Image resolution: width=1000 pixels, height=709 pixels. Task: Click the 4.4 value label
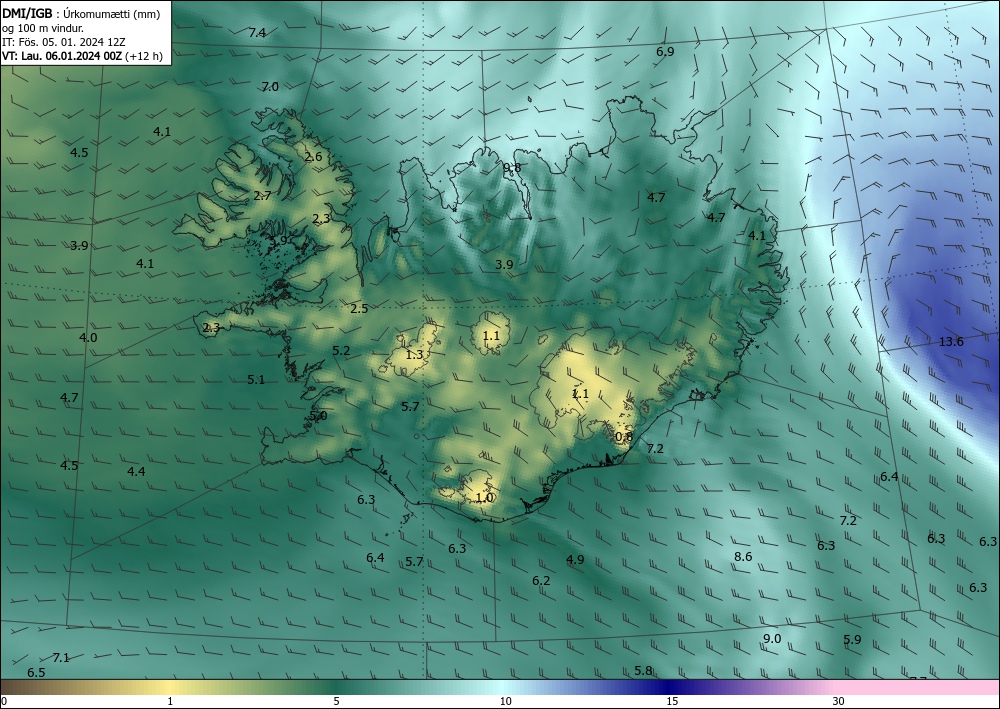click(136, 472)
